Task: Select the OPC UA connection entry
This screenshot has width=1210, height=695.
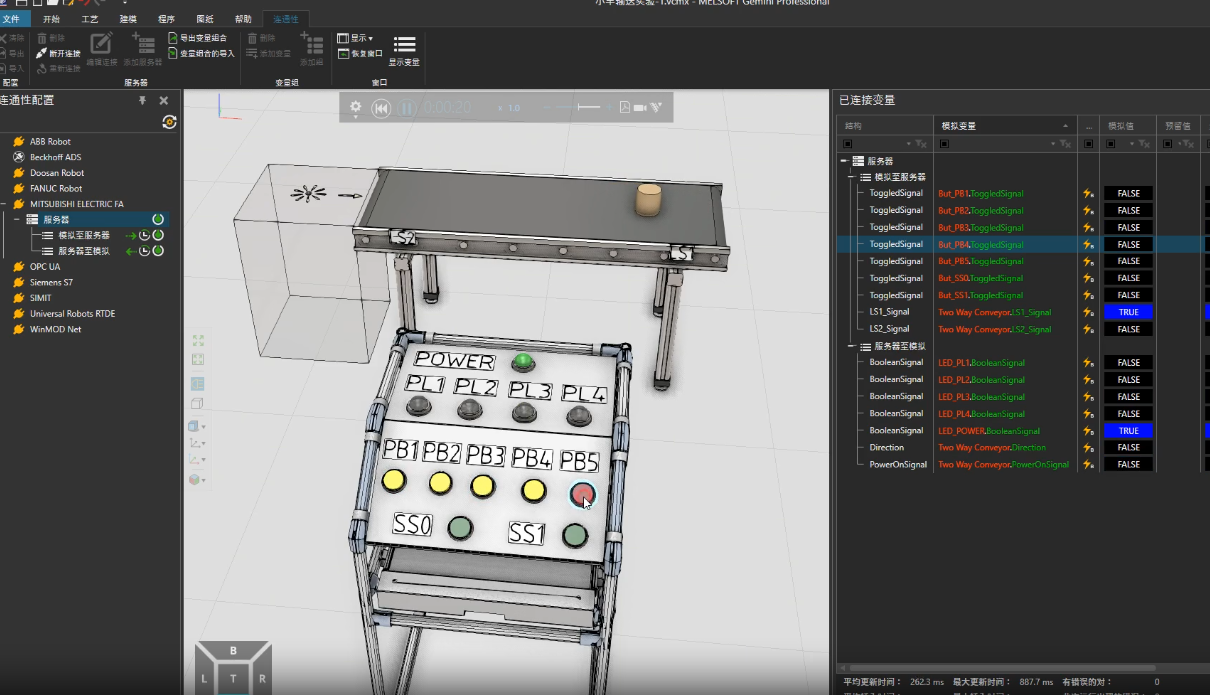Action: pyautogui.click(x=45, y=267)
